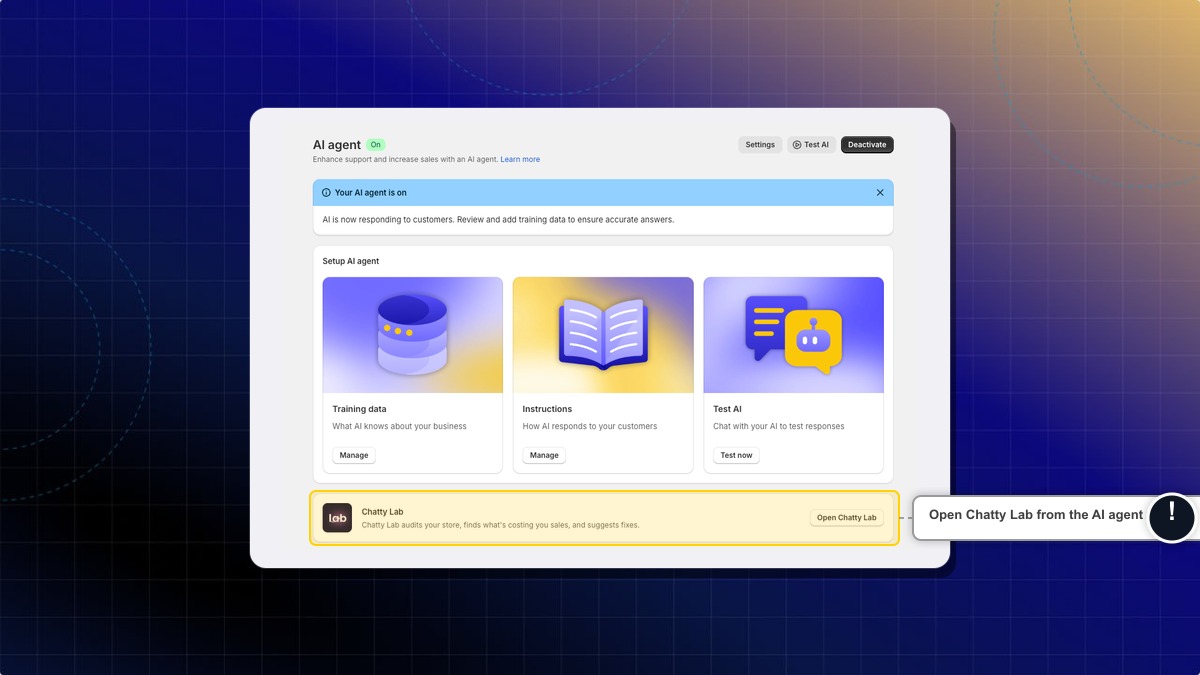Click the Chatty Lab logo icon
The image size is (1200, 675).
(337, 518)
